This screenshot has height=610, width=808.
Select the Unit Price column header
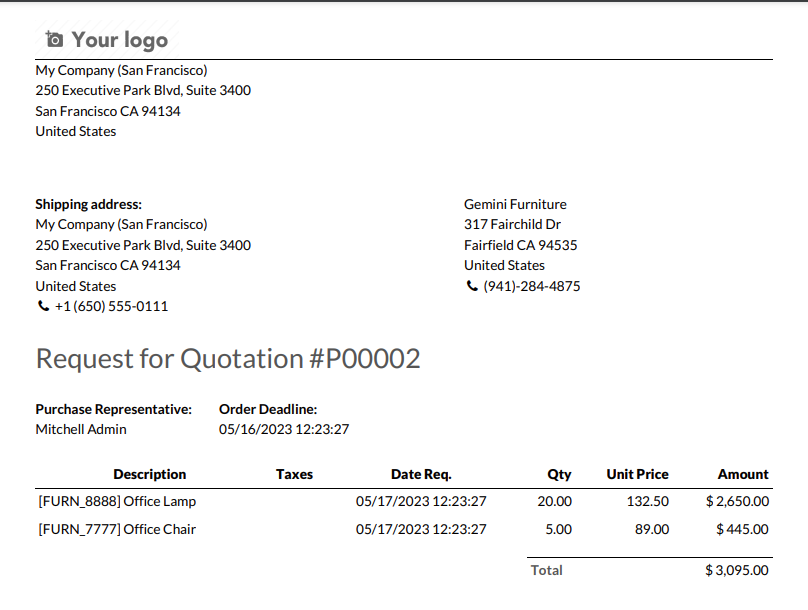637,474
